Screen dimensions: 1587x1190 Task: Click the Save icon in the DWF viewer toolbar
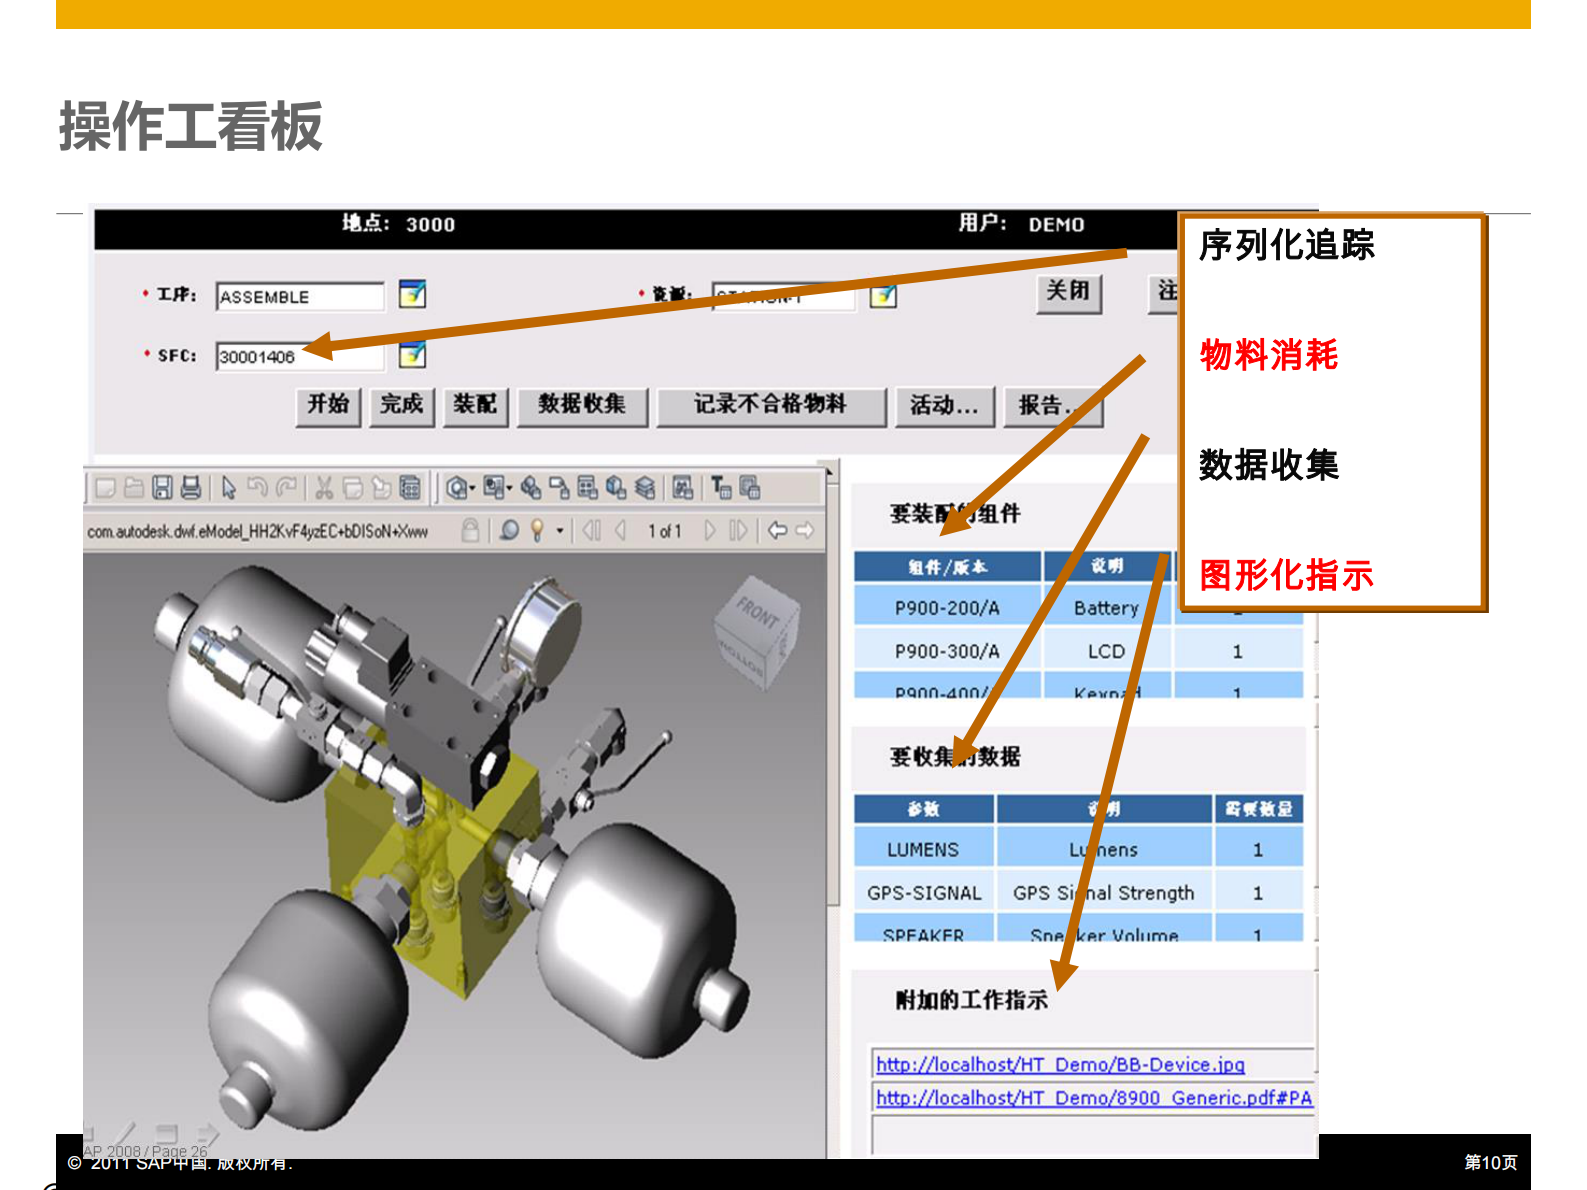click(162, 487)
